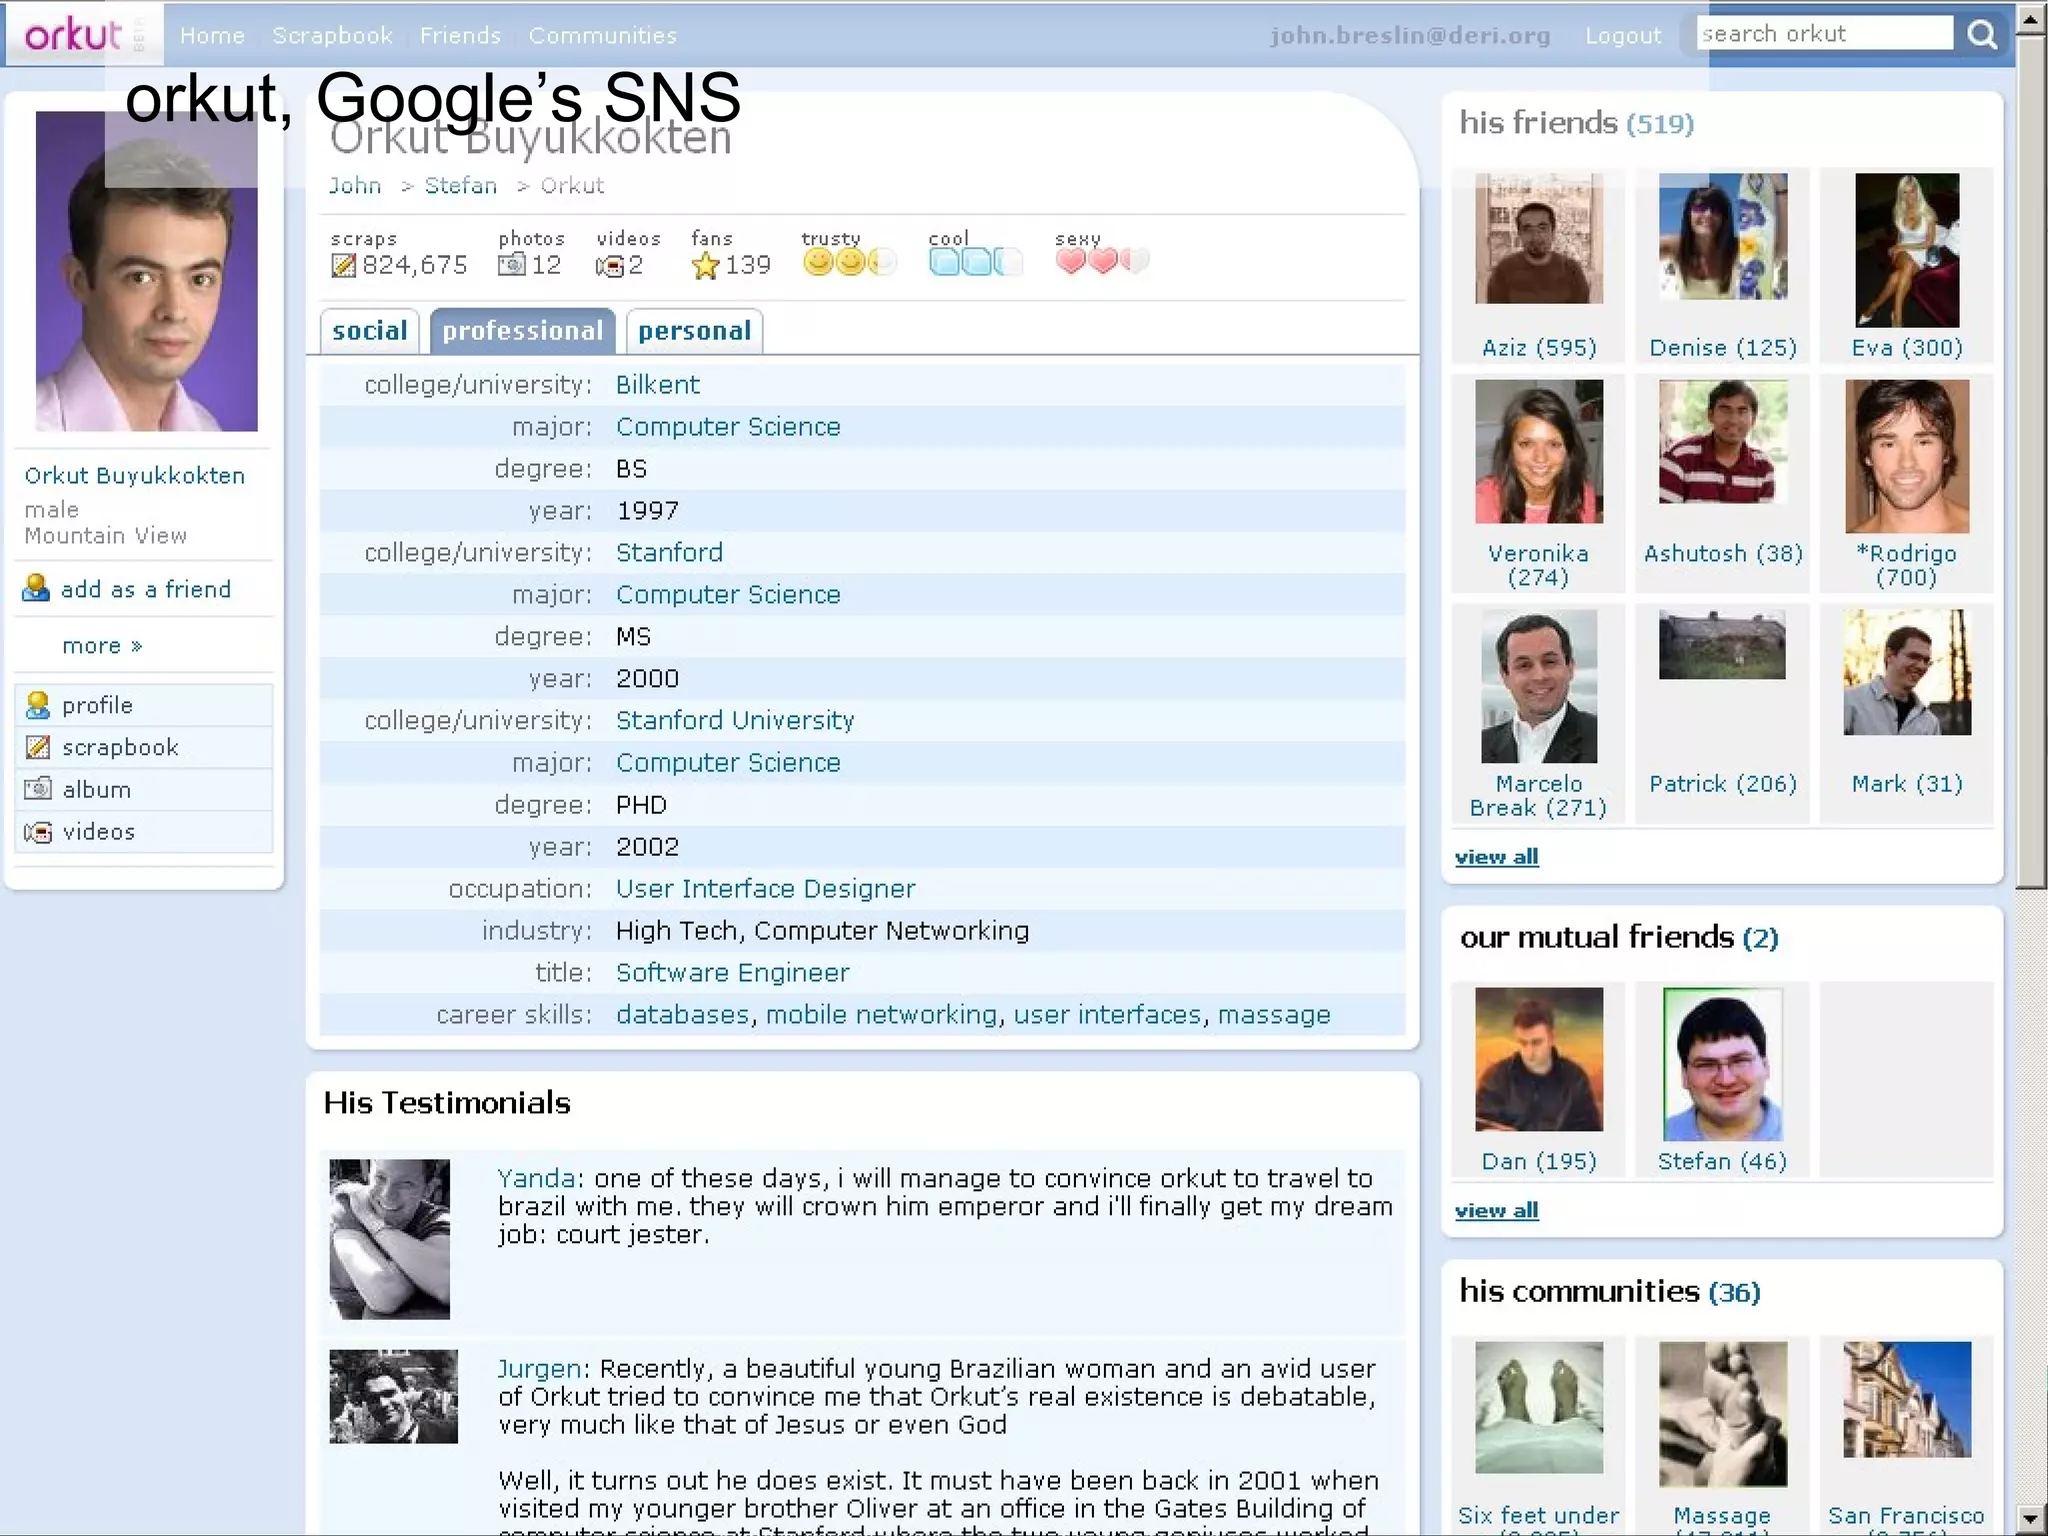Click the Yanda name link
The height and width of the screenshot is (1536, 2048).
click(536, 1179)
